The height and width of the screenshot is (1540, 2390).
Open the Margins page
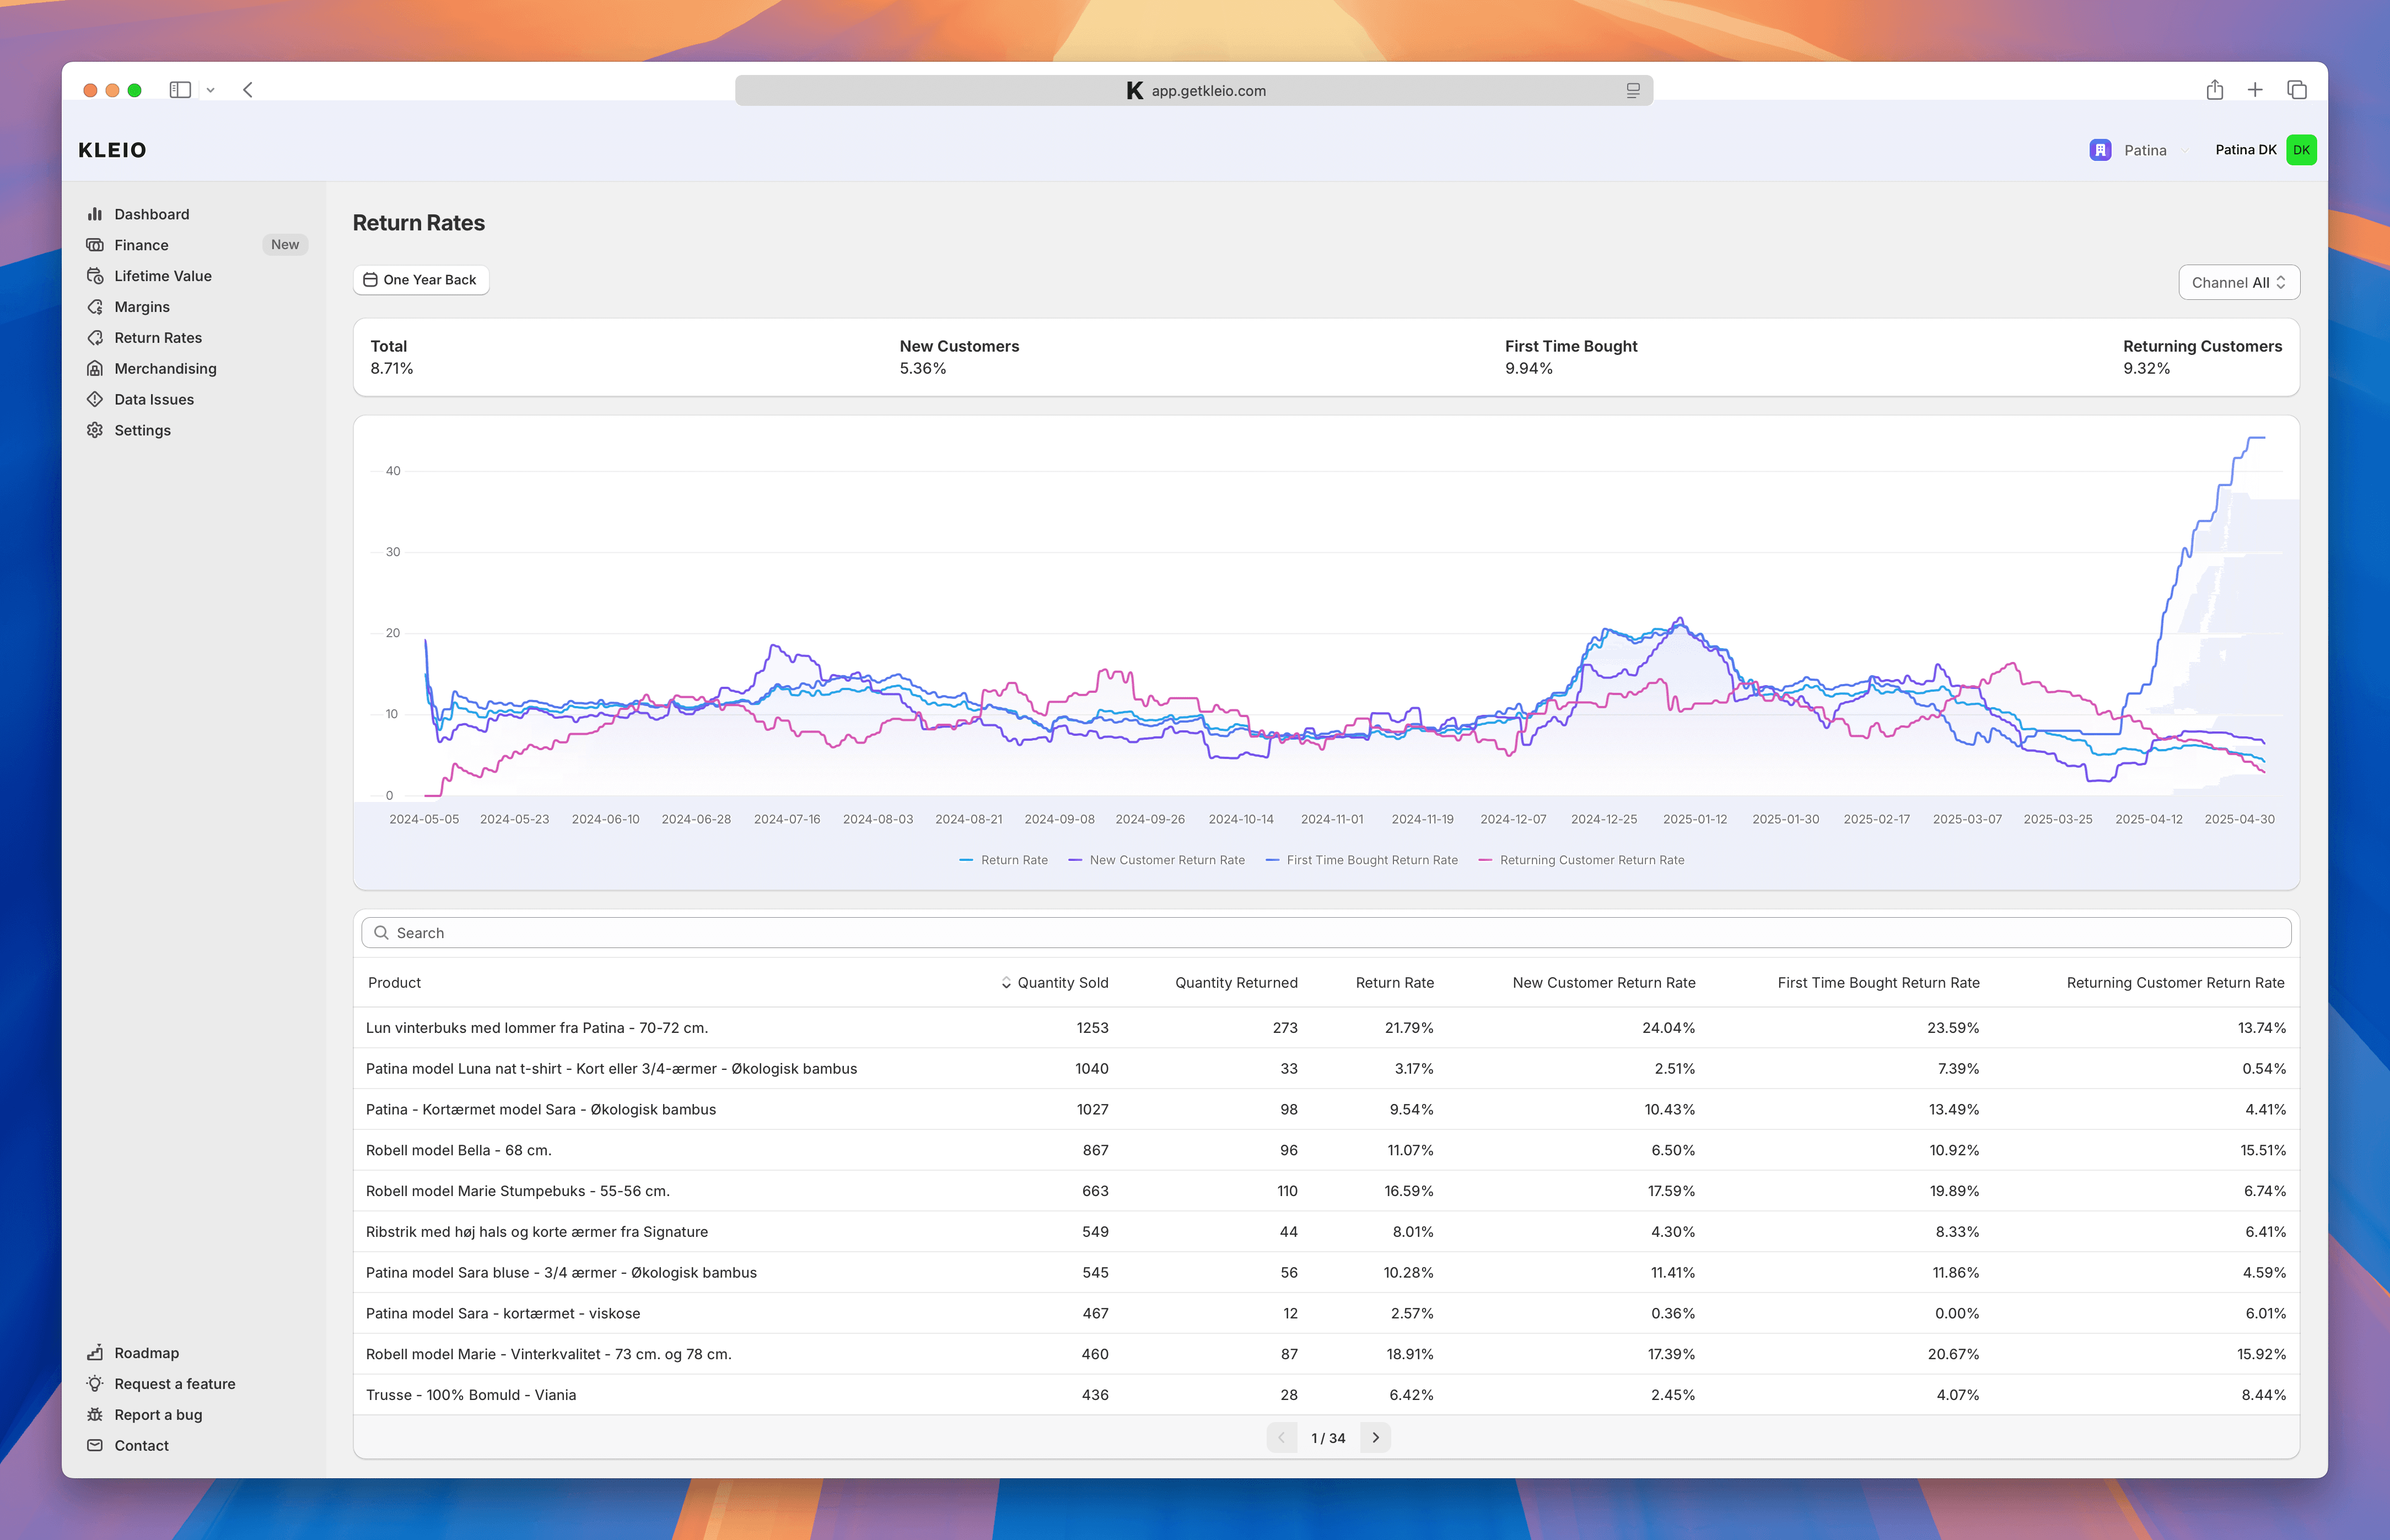(x=141, y=307)
